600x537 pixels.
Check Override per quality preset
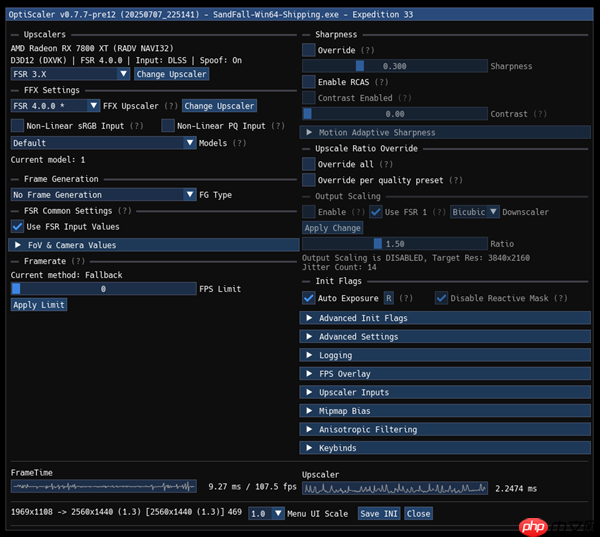pyautogui.click(x=309, y=180)
